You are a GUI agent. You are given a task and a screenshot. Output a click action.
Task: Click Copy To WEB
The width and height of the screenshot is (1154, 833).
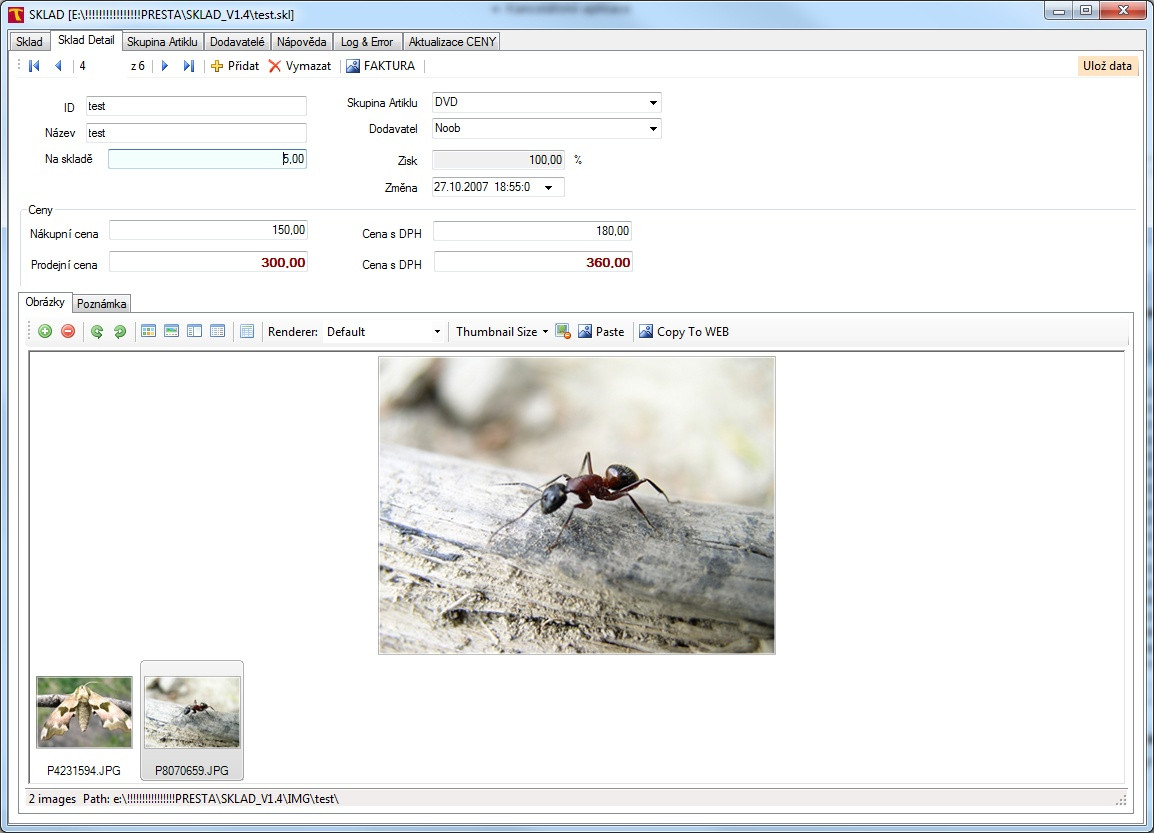pos(684,332)
